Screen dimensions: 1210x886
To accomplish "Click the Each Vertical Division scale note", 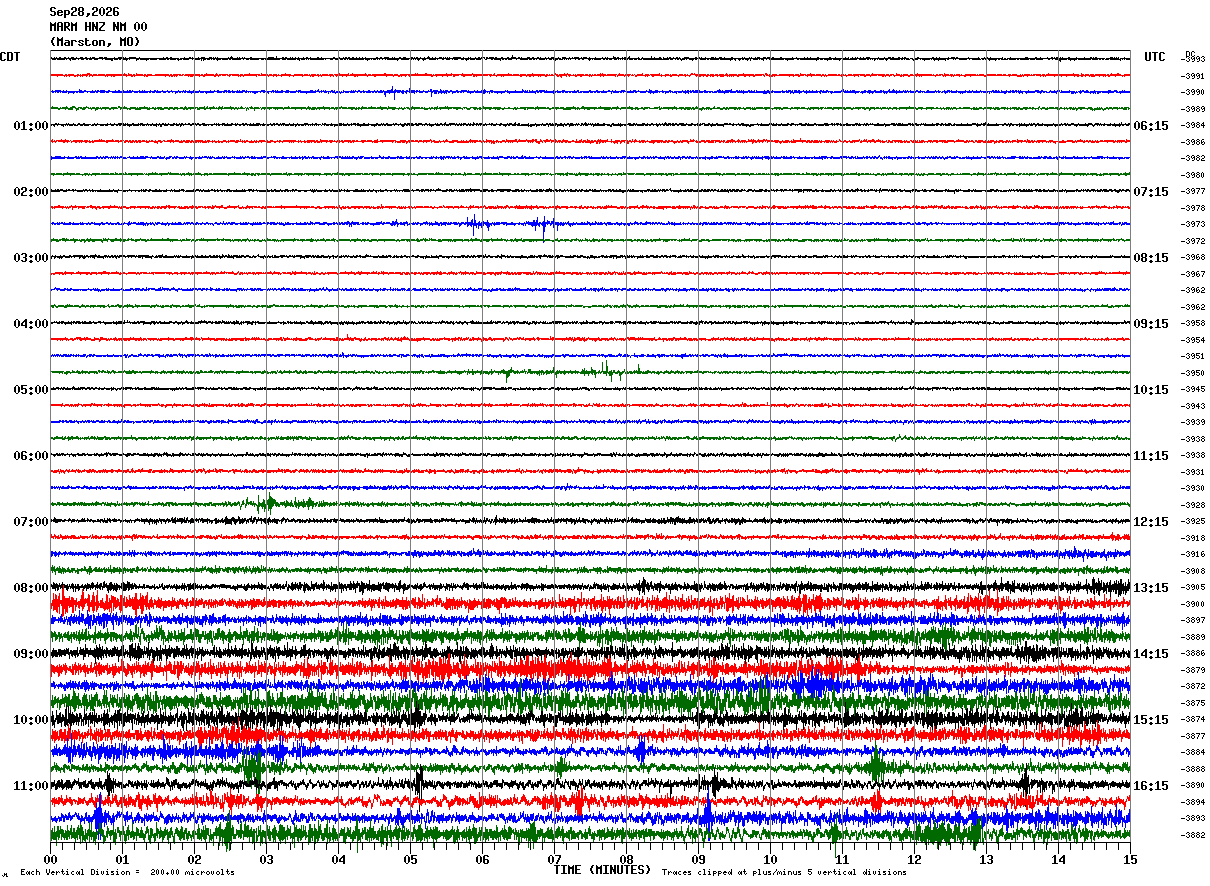I will (x=127, y=872).
